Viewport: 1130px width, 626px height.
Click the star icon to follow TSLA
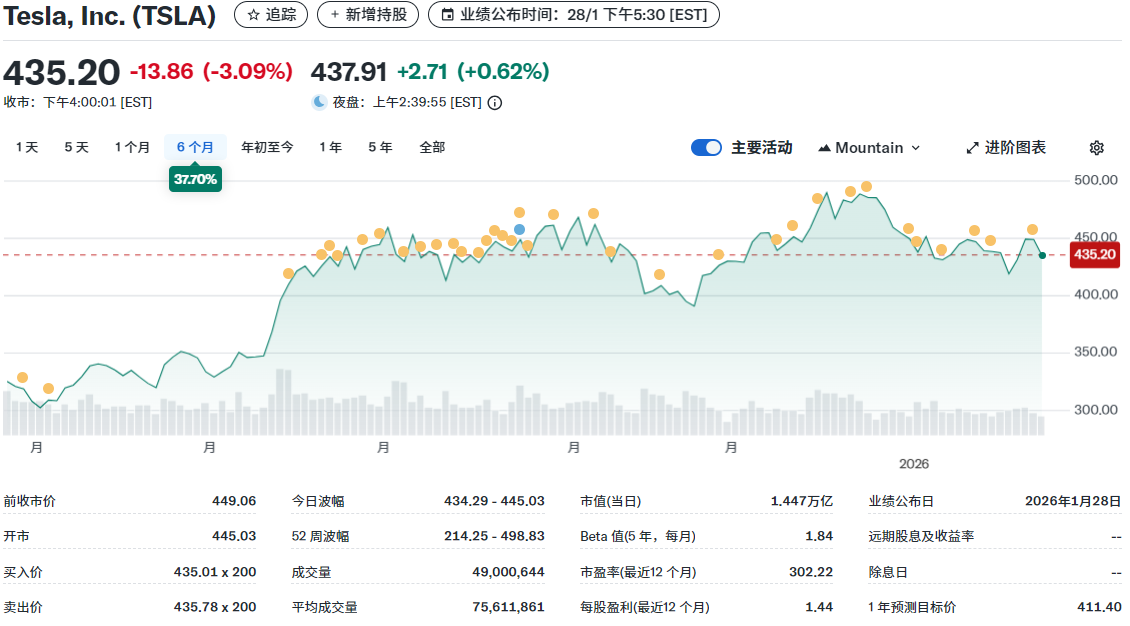(x=252, y=15)
